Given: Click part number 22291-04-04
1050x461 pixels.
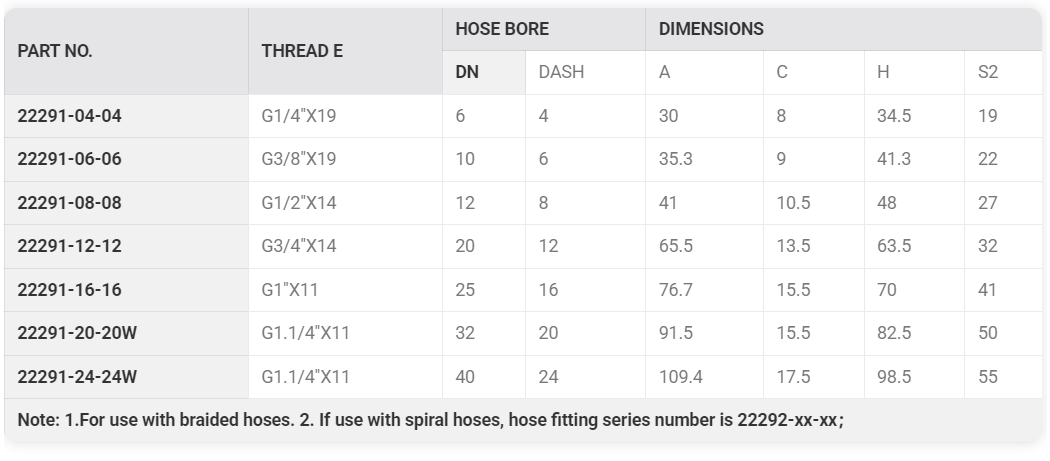Looking at the screenshot, I should point(69,116).
